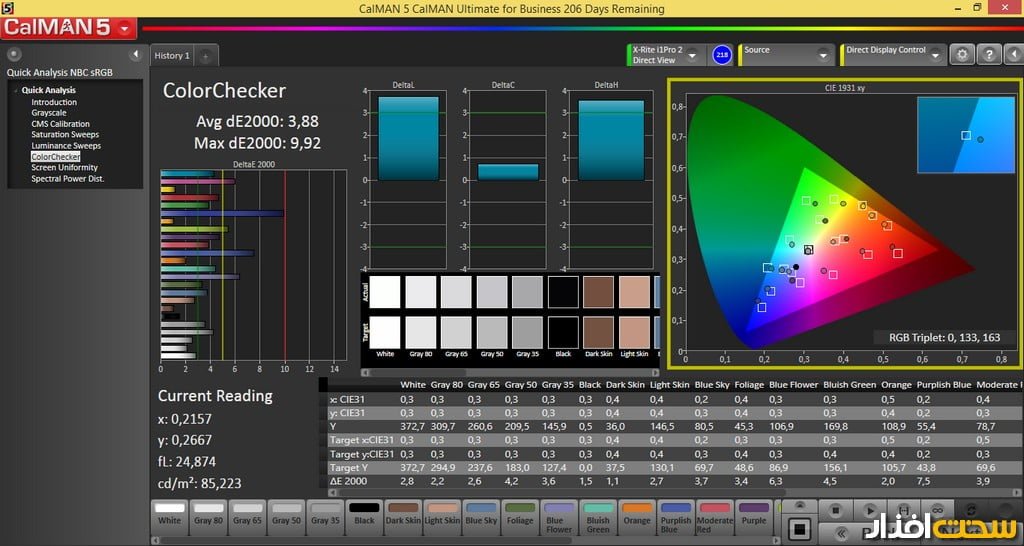The height and width of the screenshot is (546, 1024).
Task: Select Grayscale in the workflow list
Action: [48, 113]
